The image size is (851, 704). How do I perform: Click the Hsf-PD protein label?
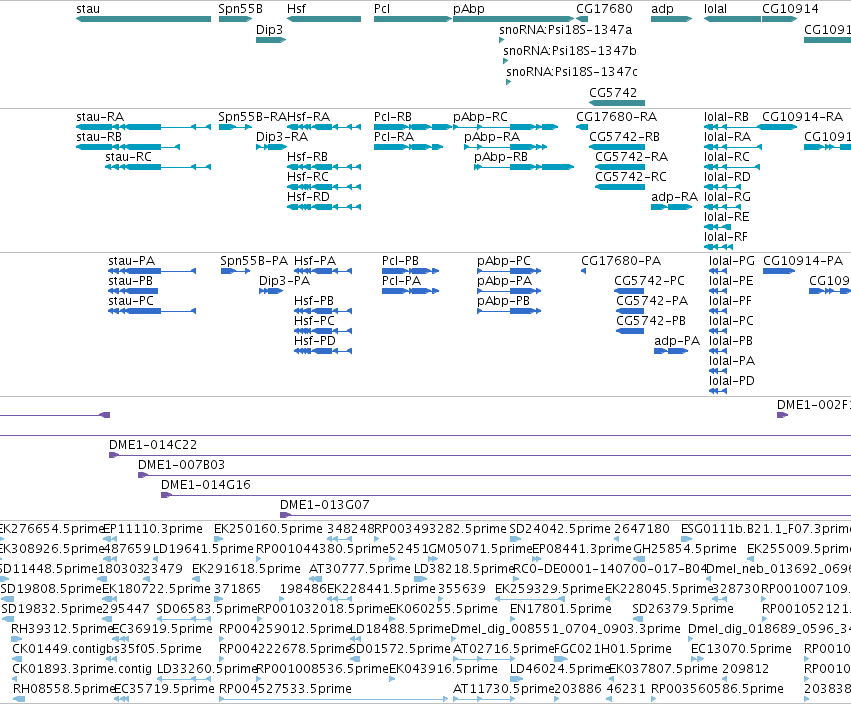(x=315, y=341)
